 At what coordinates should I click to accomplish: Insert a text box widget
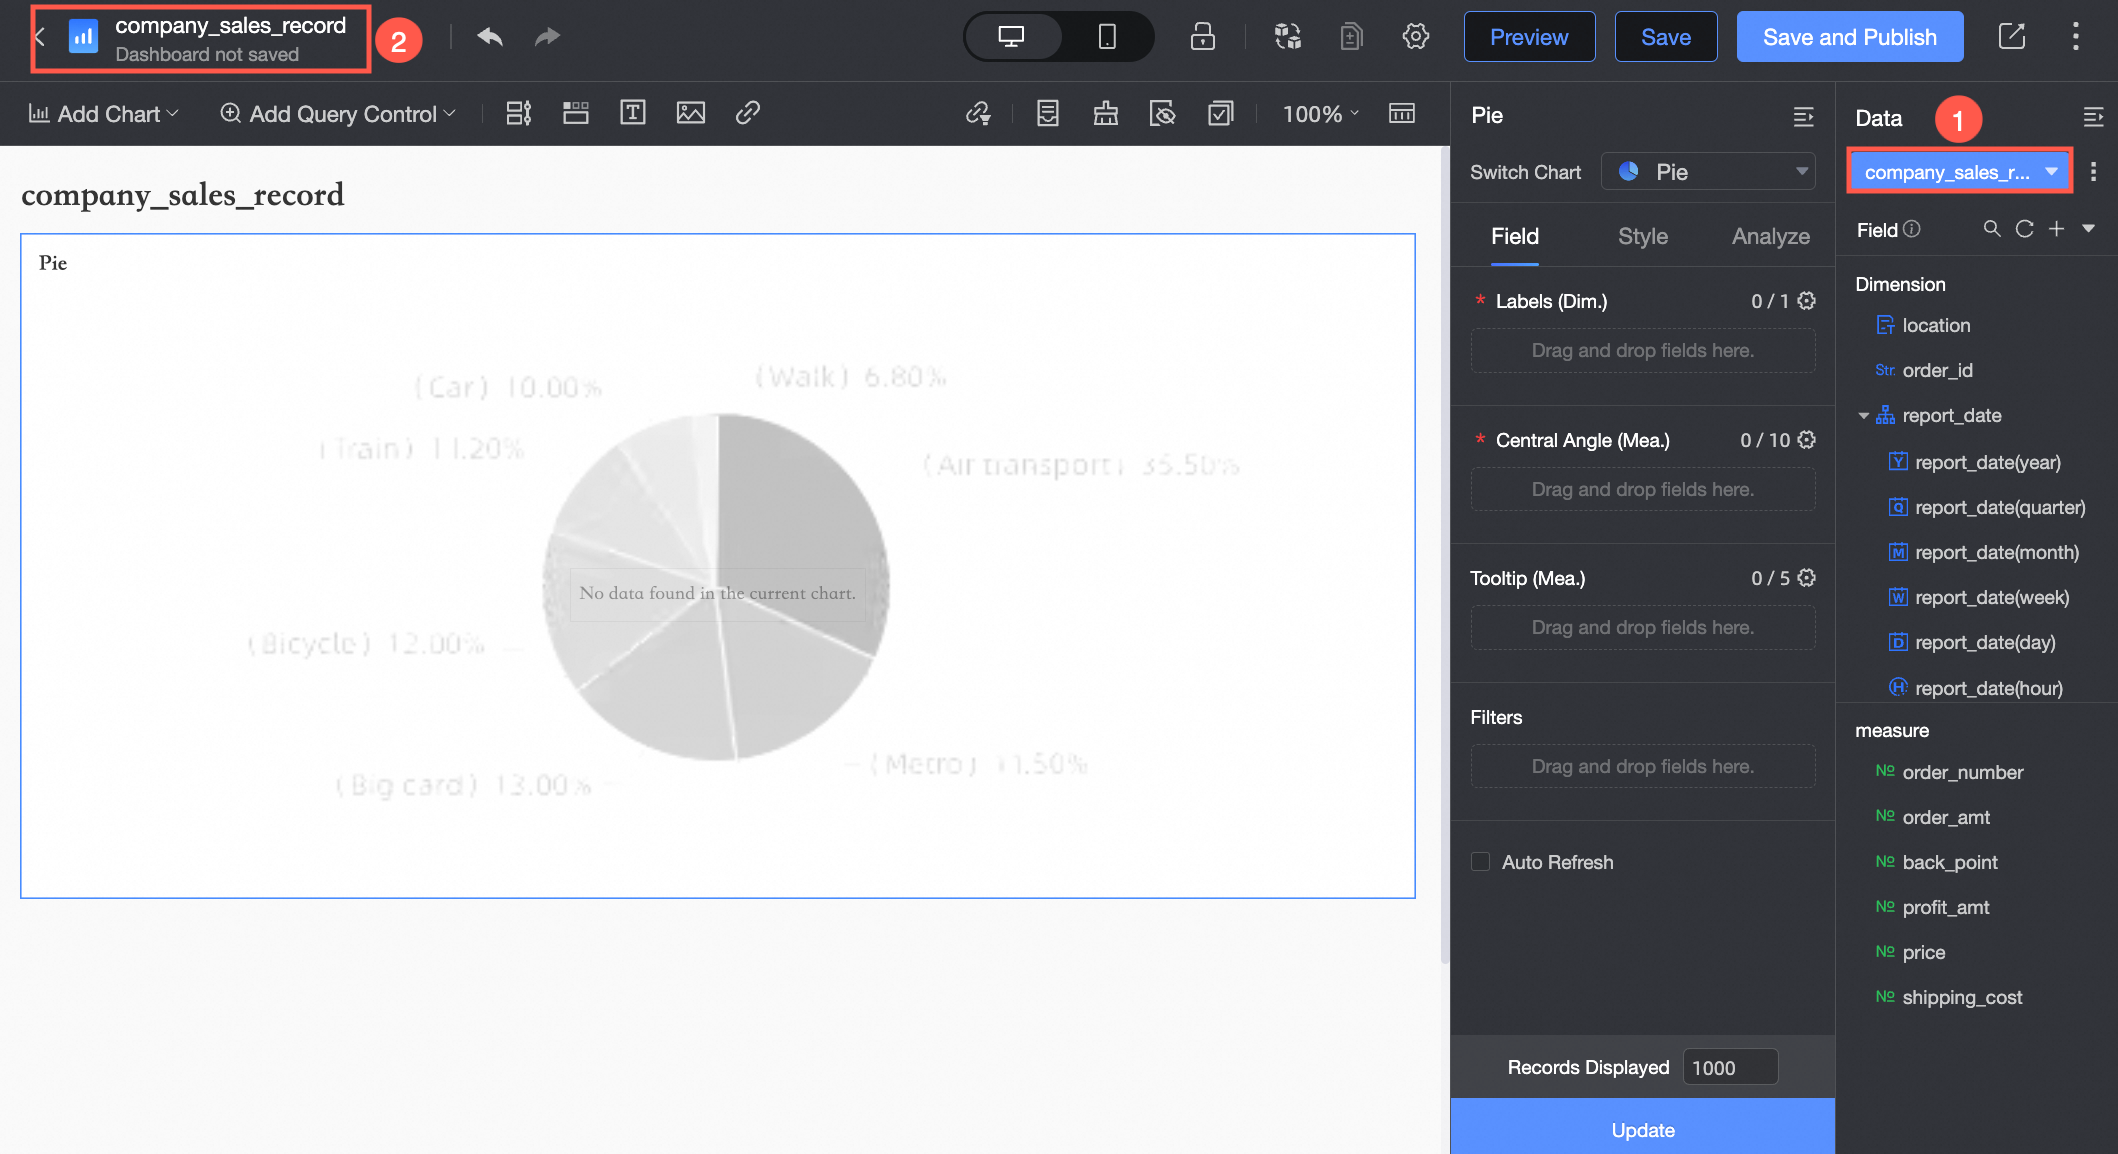pyautogui.click(x=632, y=113)
